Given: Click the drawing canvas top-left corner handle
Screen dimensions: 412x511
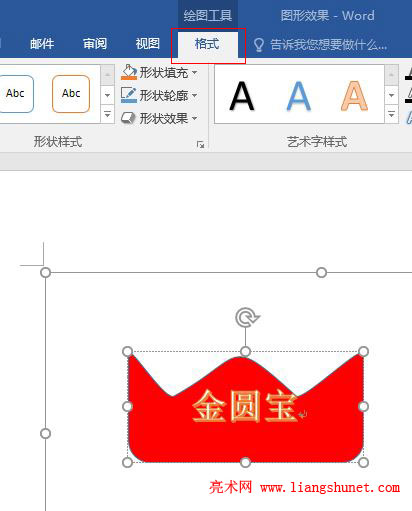Looking at the screenshot, I should [45, 272].
